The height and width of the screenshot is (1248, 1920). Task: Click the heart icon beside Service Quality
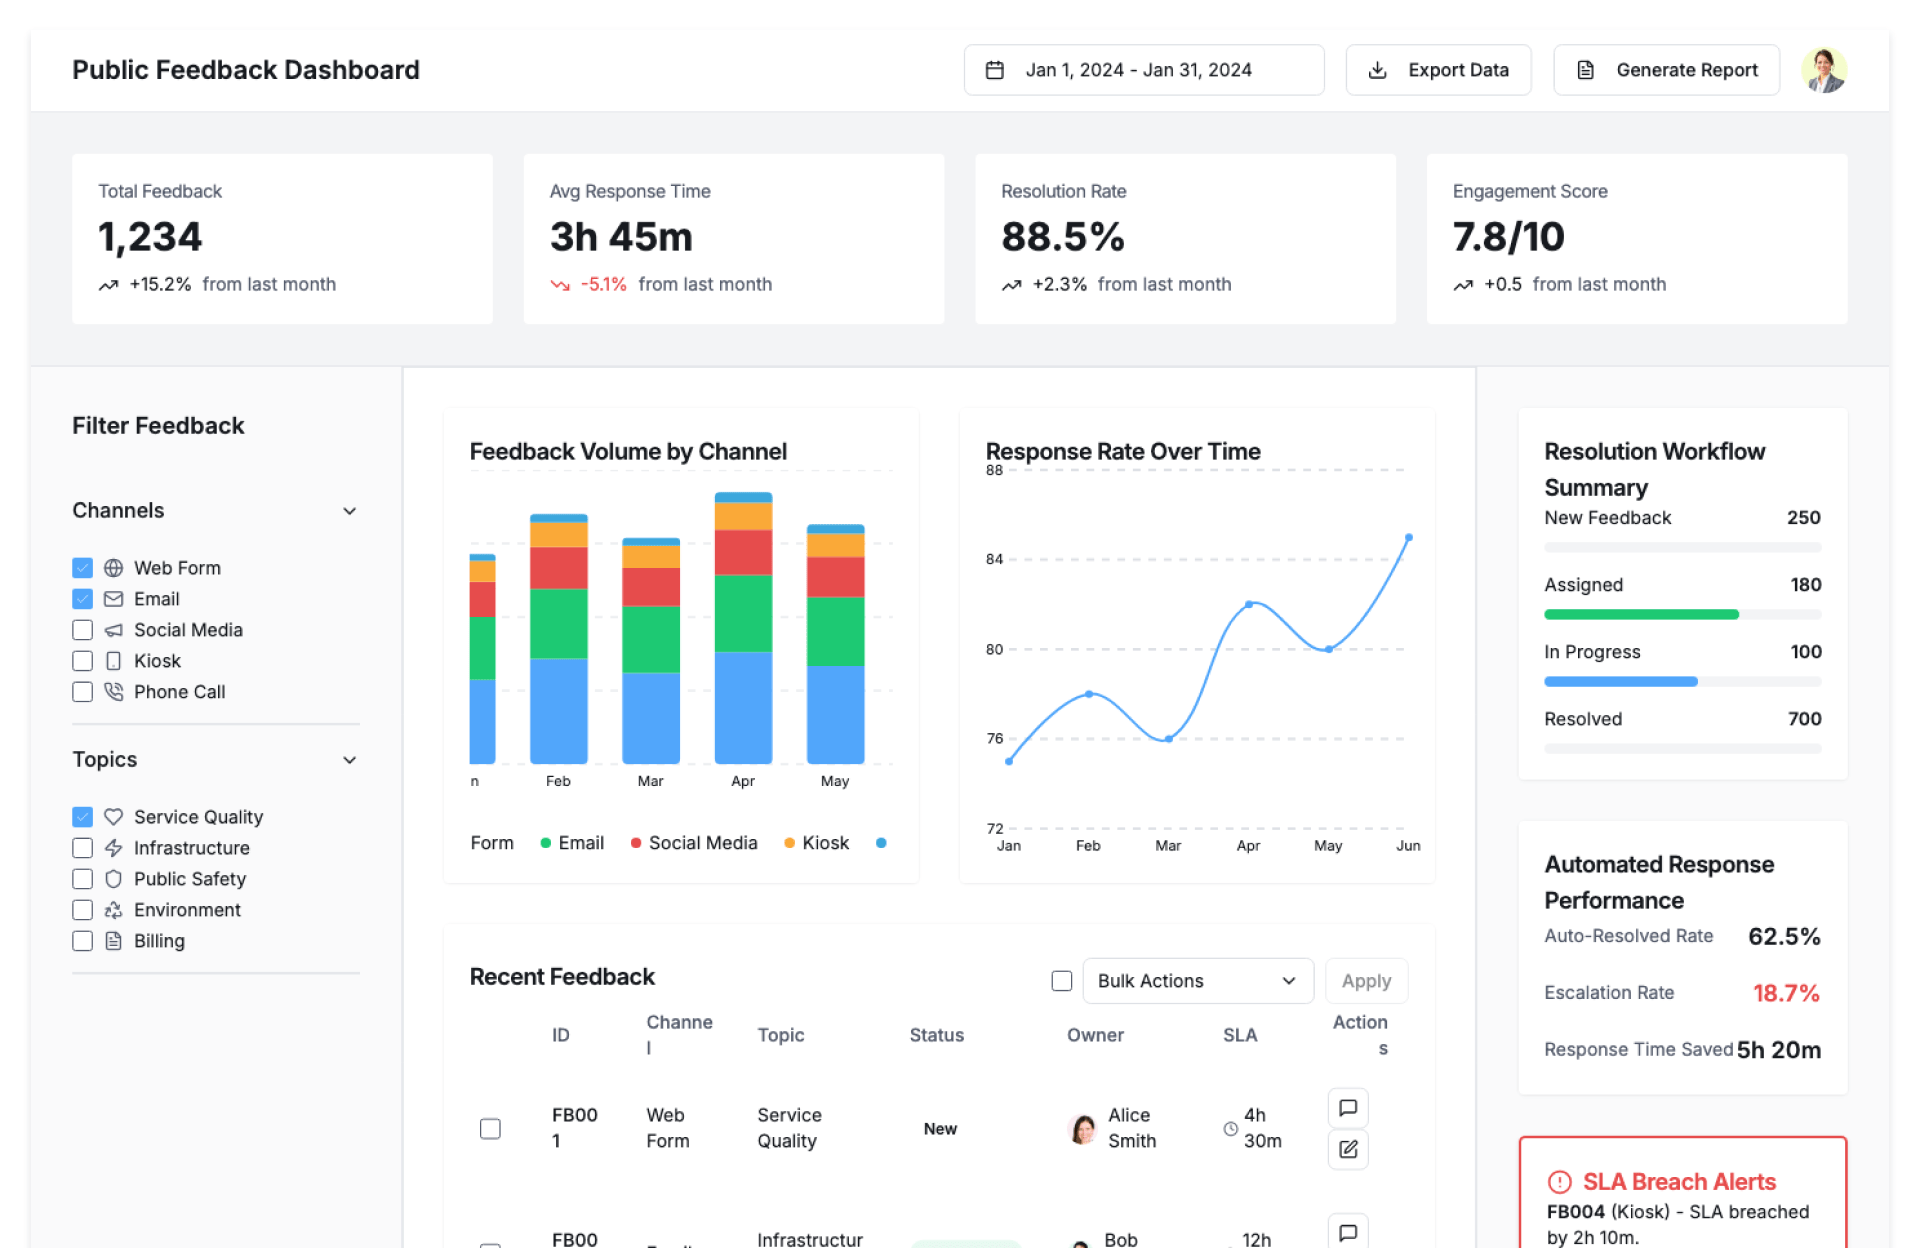tap(114, 817)
